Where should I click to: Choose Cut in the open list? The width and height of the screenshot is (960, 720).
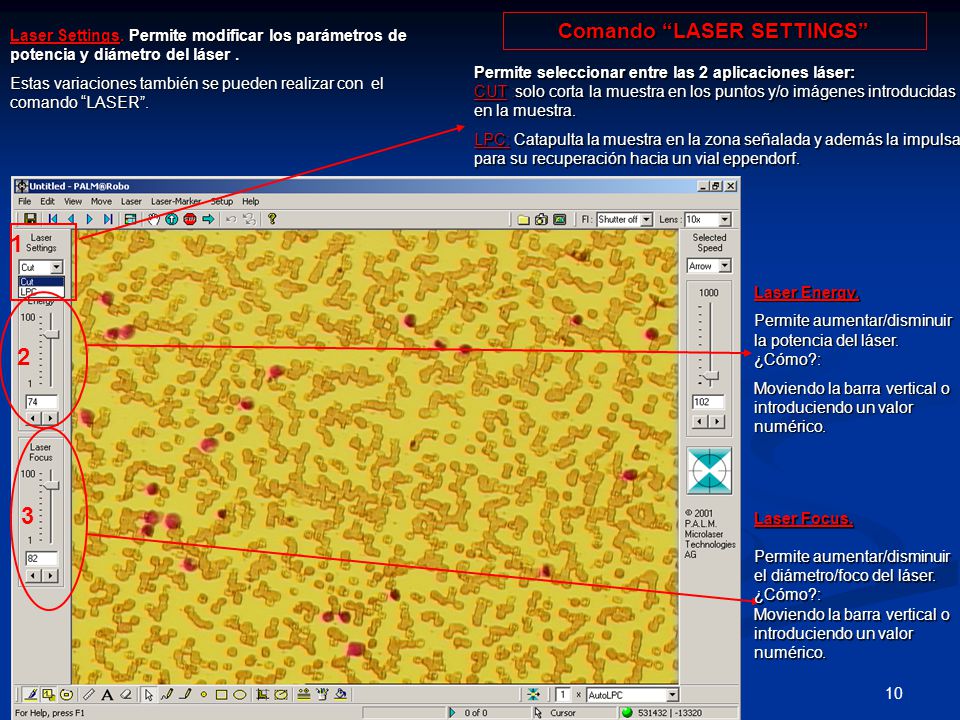pos(41,282)
